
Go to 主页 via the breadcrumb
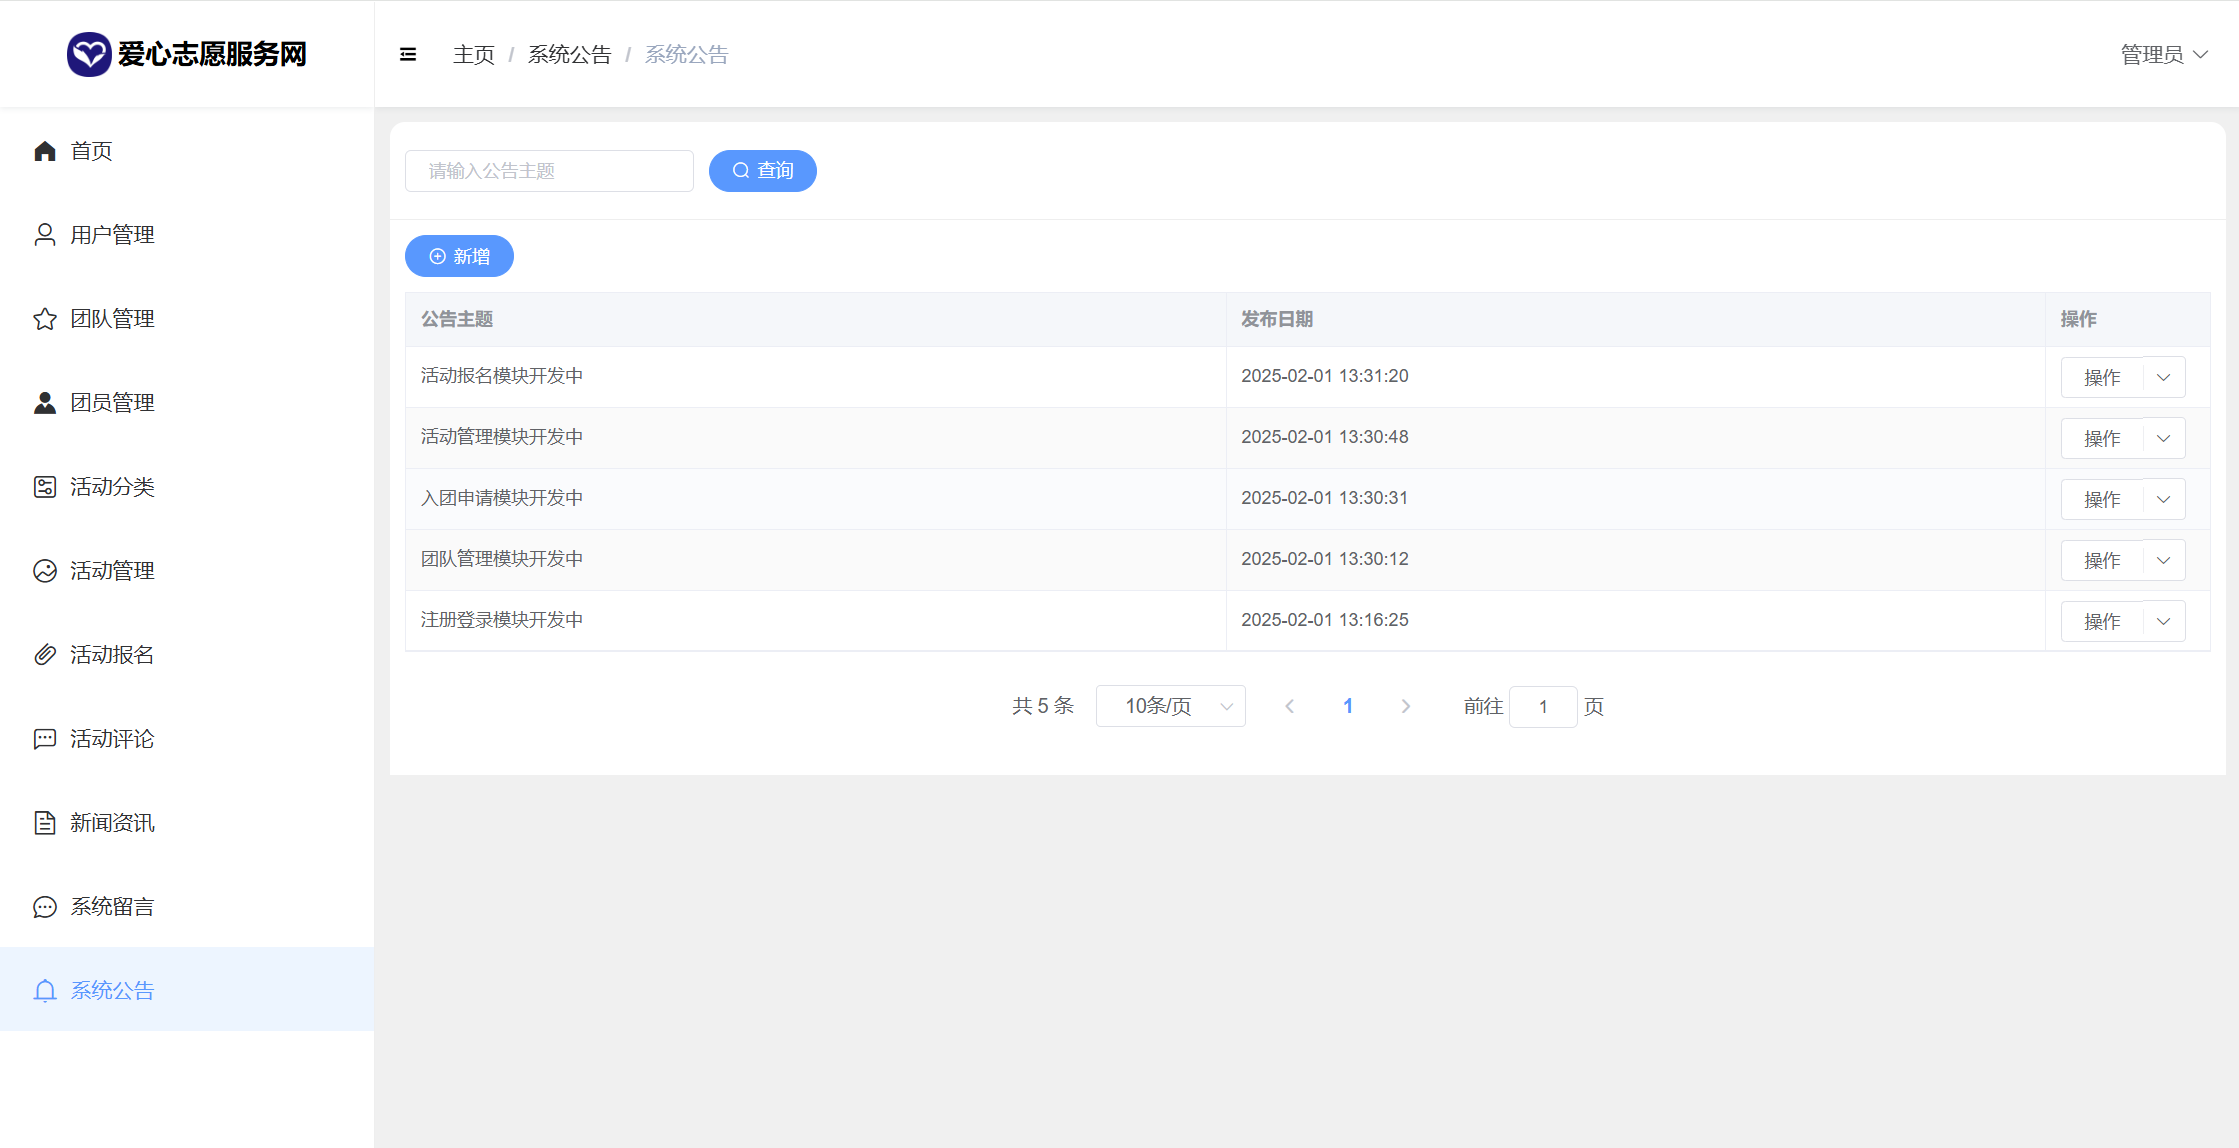pos(474,55)
